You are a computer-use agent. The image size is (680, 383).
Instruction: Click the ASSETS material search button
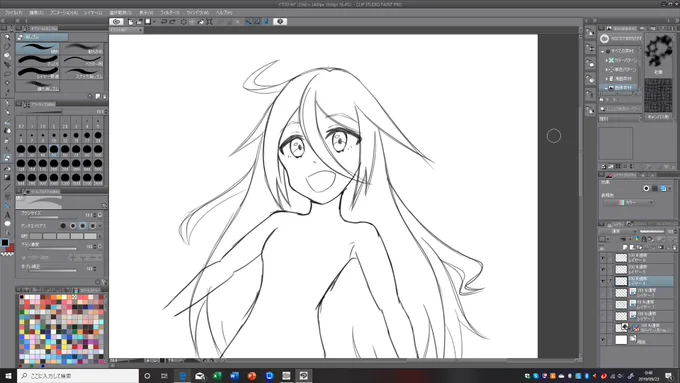click(x=620, y=39)
